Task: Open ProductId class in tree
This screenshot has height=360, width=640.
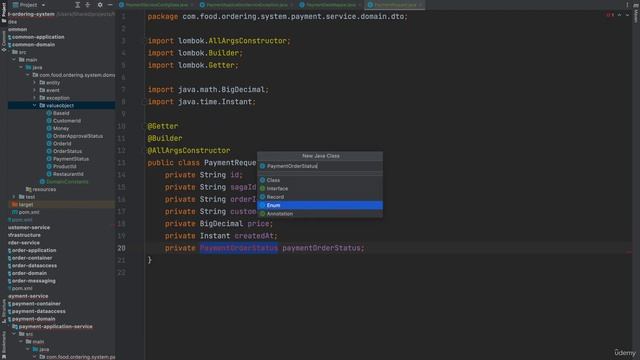Action: 64,167
